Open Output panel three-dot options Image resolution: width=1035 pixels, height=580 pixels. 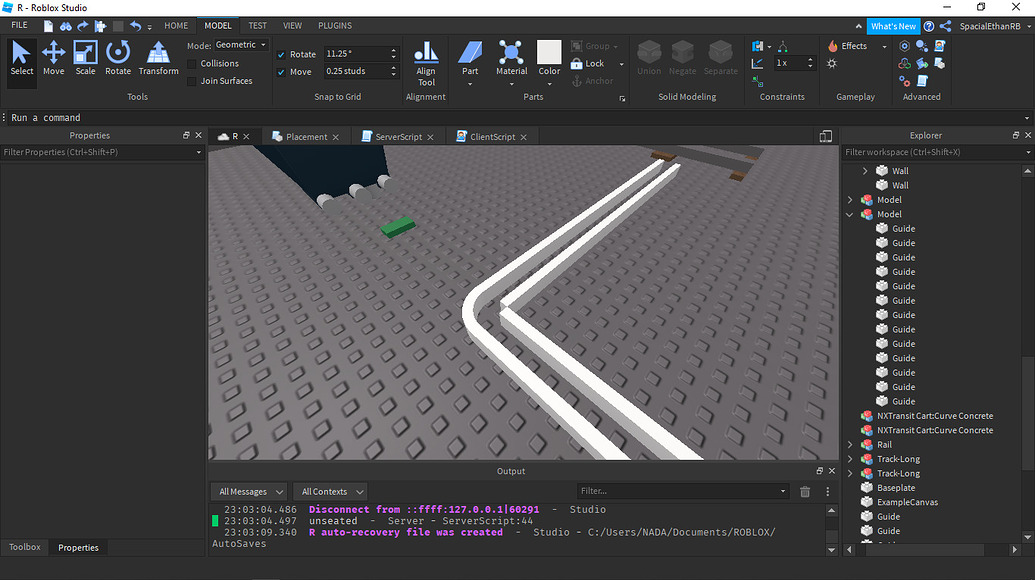tap(827, 492)
